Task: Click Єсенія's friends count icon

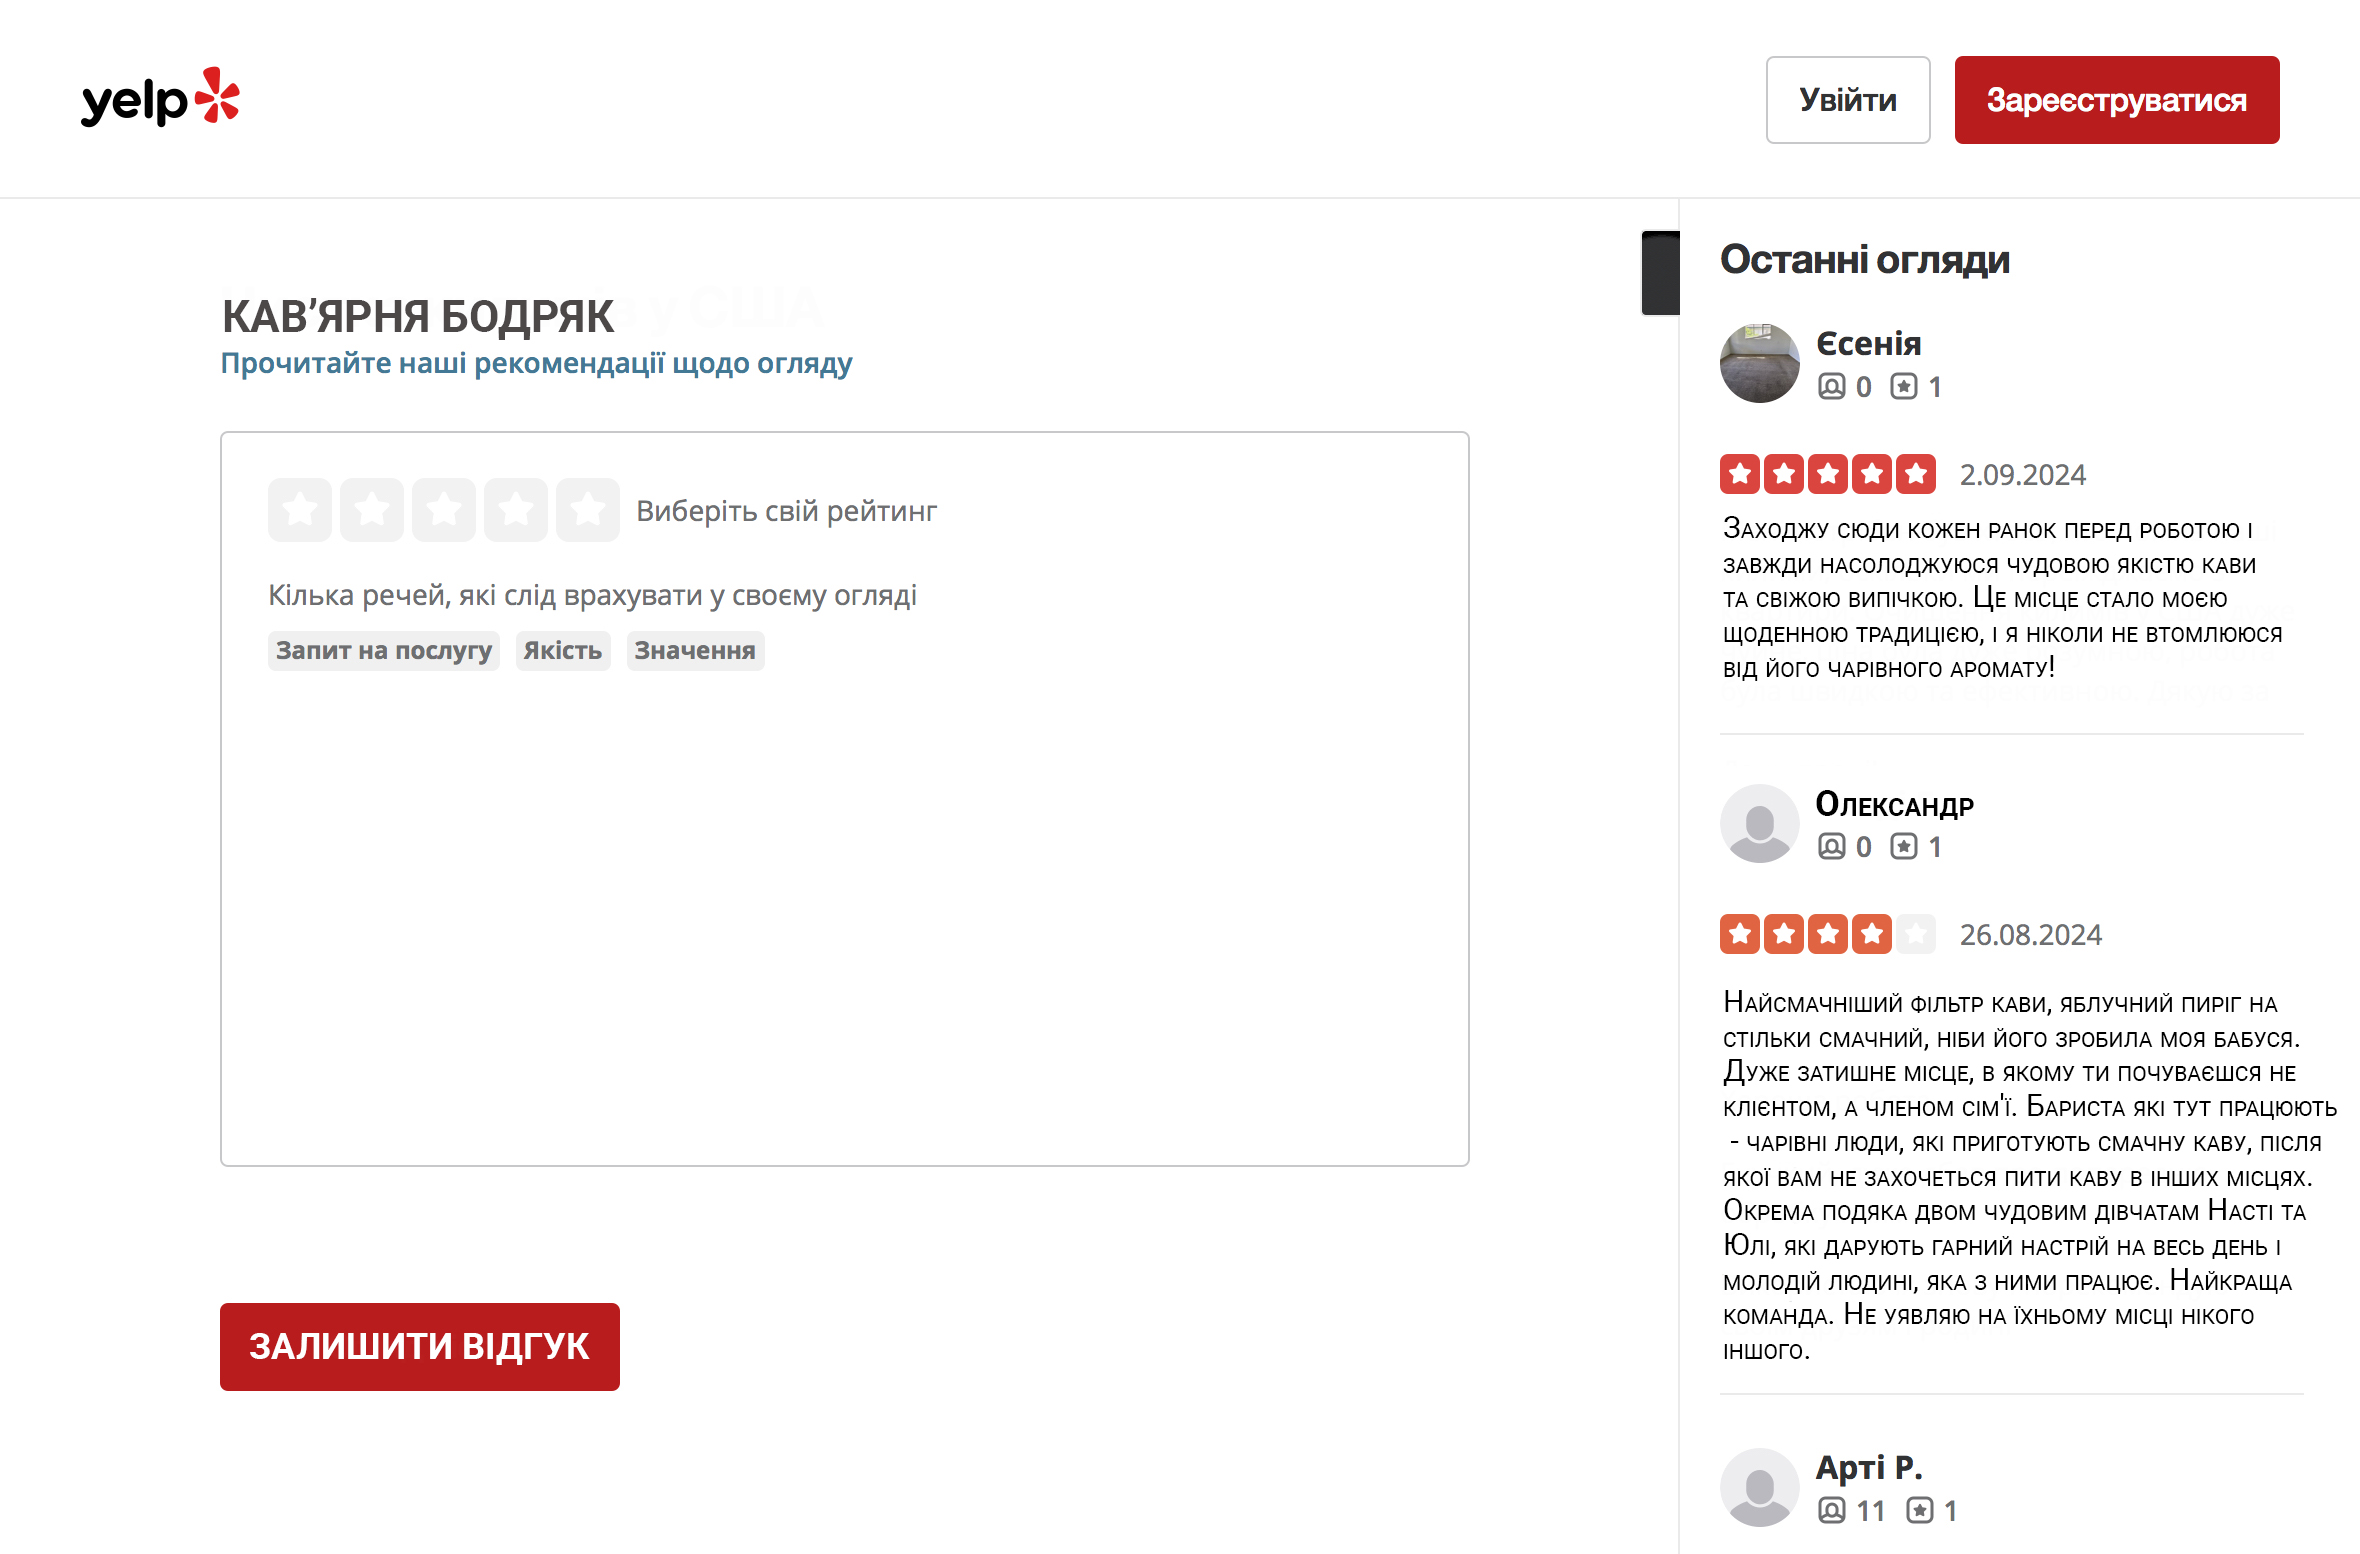Action: click(1831, 387)
